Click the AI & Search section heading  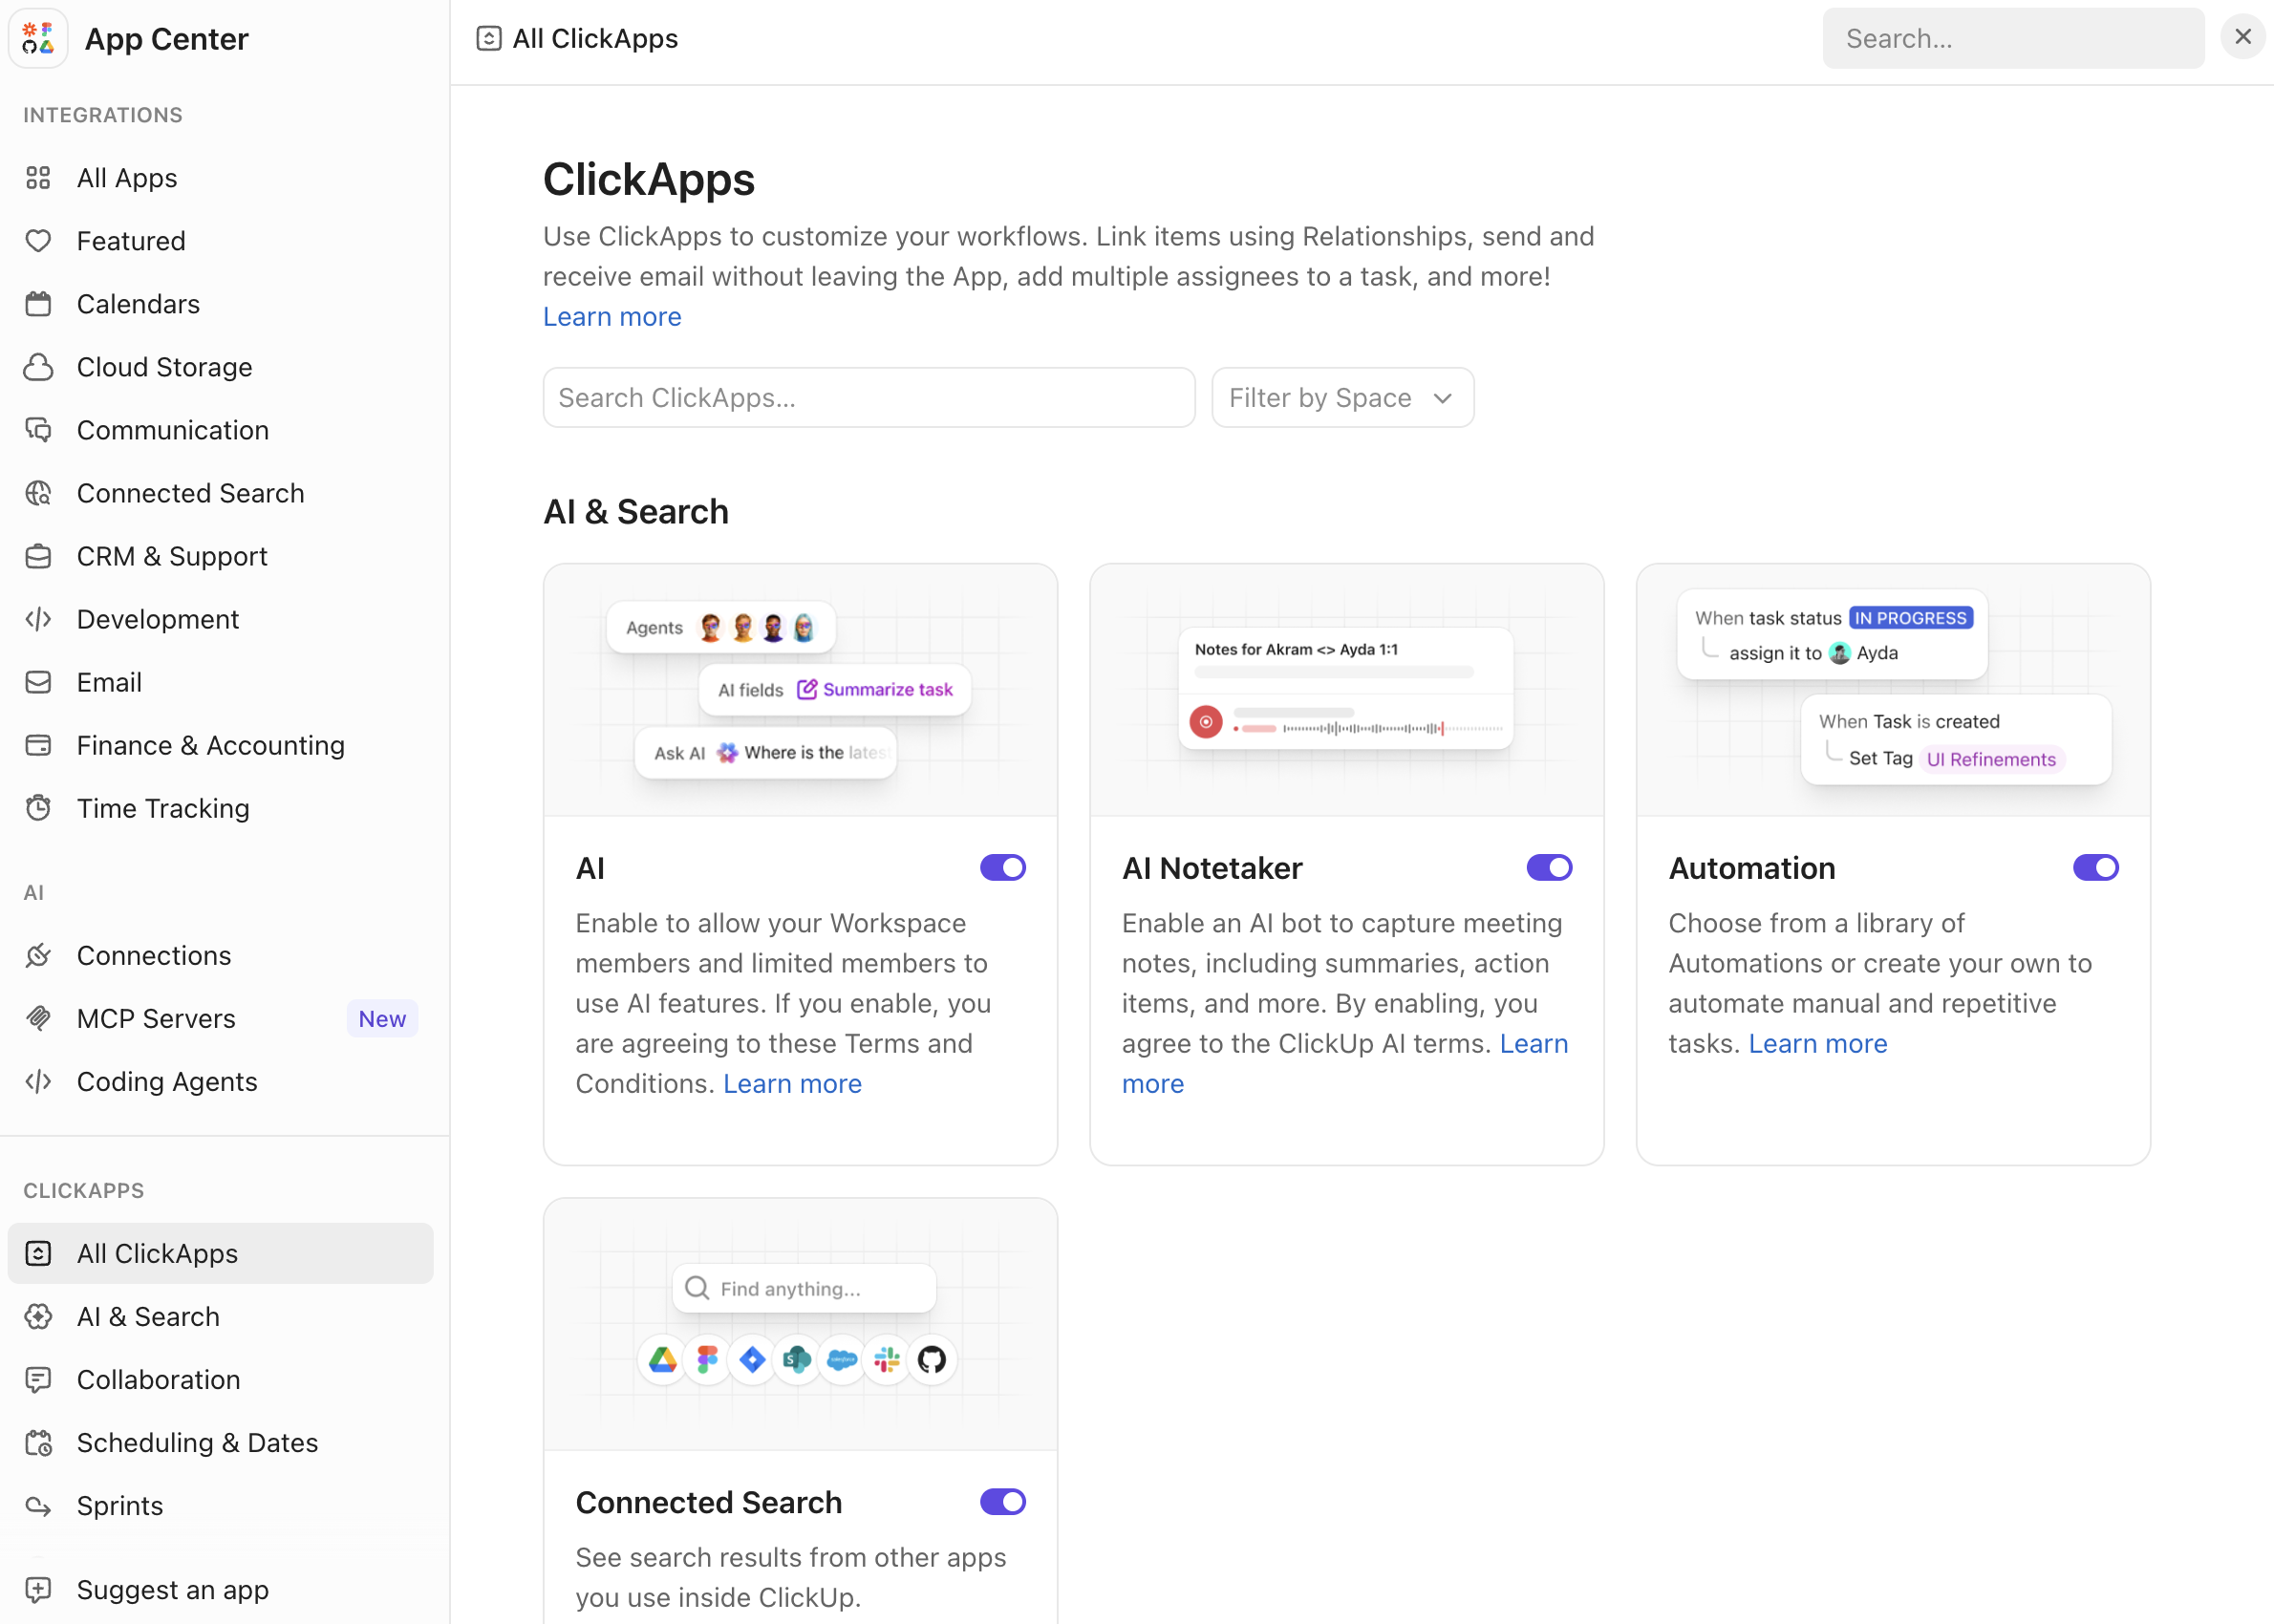[x=636, y=511]
